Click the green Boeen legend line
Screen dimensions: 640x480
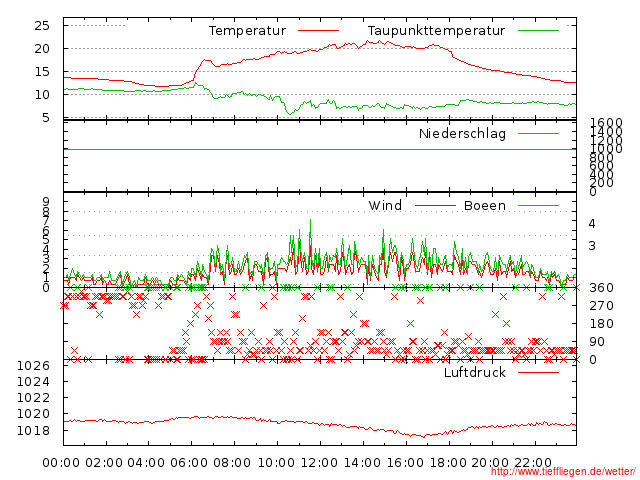click(x=538, y=205)
